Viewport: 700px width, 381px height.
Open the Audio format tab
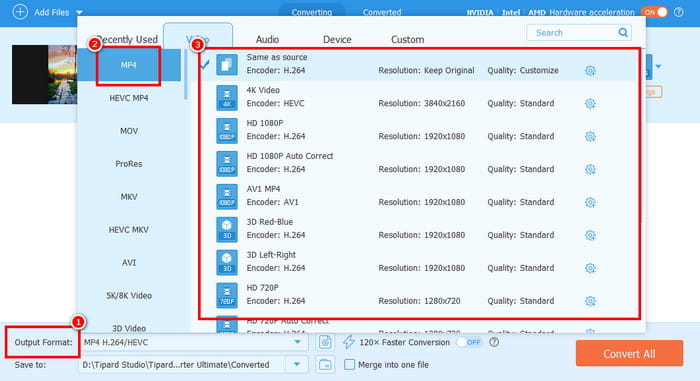(267, 39)
